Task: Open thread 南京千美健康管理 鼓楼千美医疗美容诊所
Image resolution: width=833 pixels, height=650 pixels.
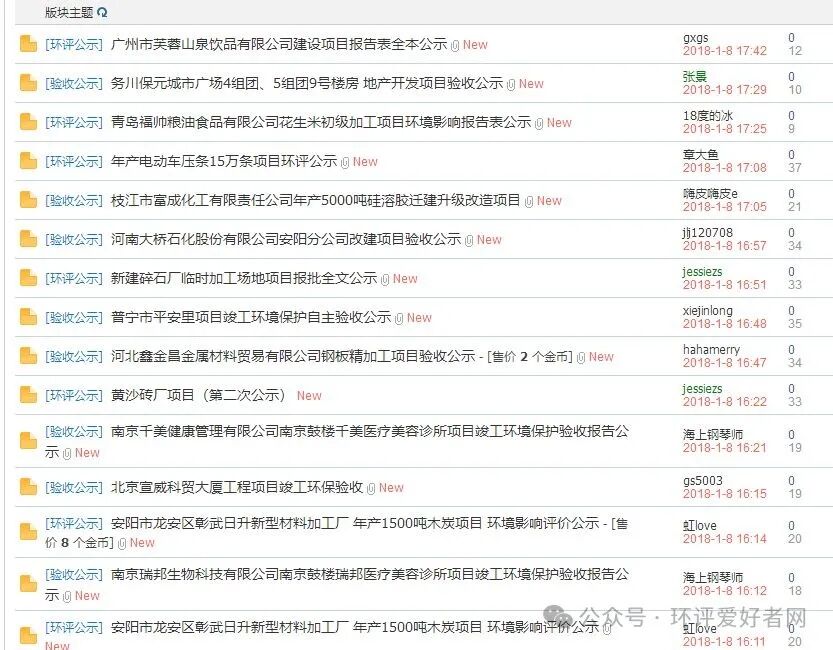Action: point(370,431)
